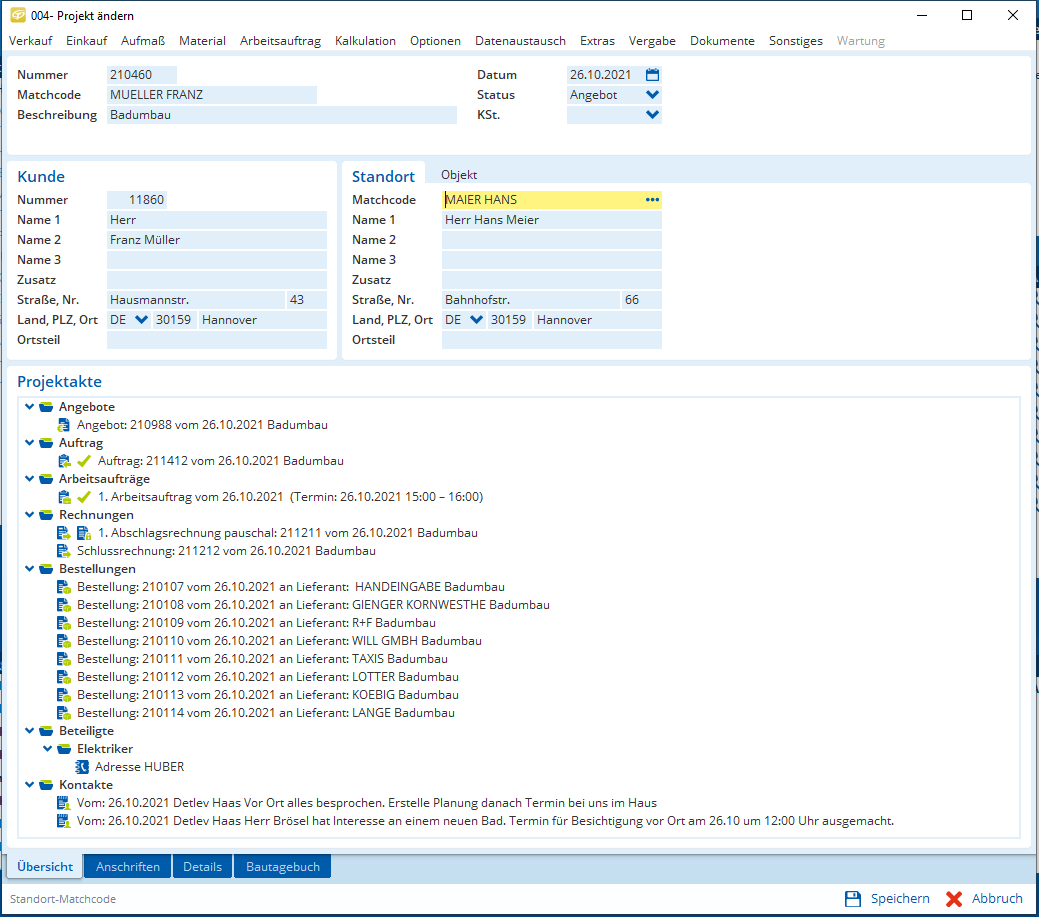Click the Bestellung 210107 document icon

(64, 587)
